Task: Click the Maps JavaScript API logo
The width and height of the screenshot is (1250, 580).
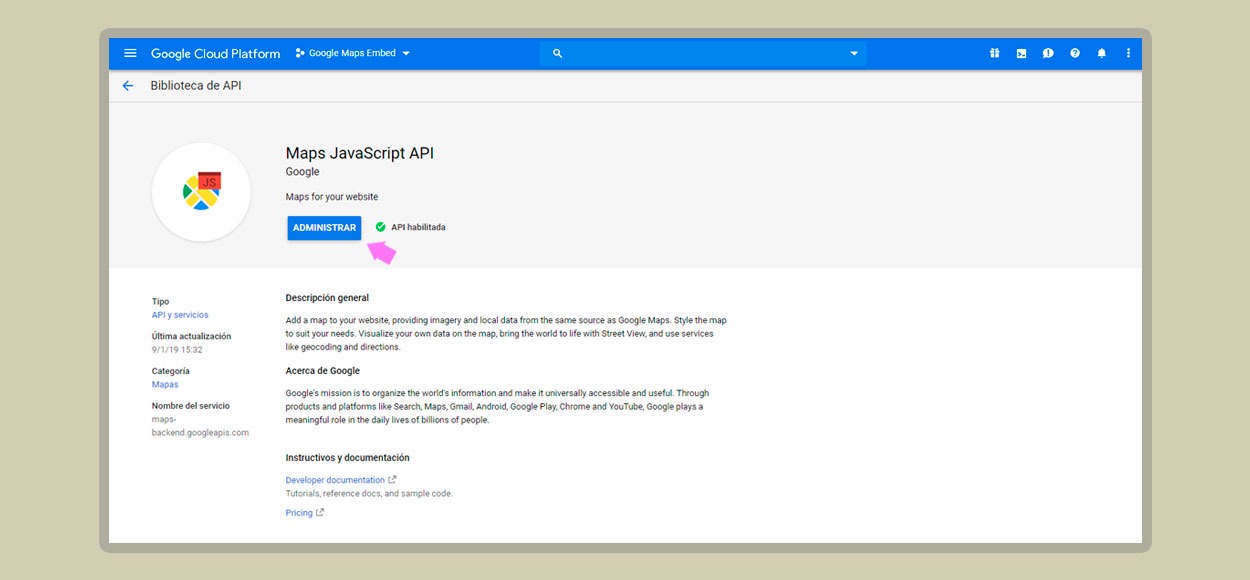Action: pos(201,192)
